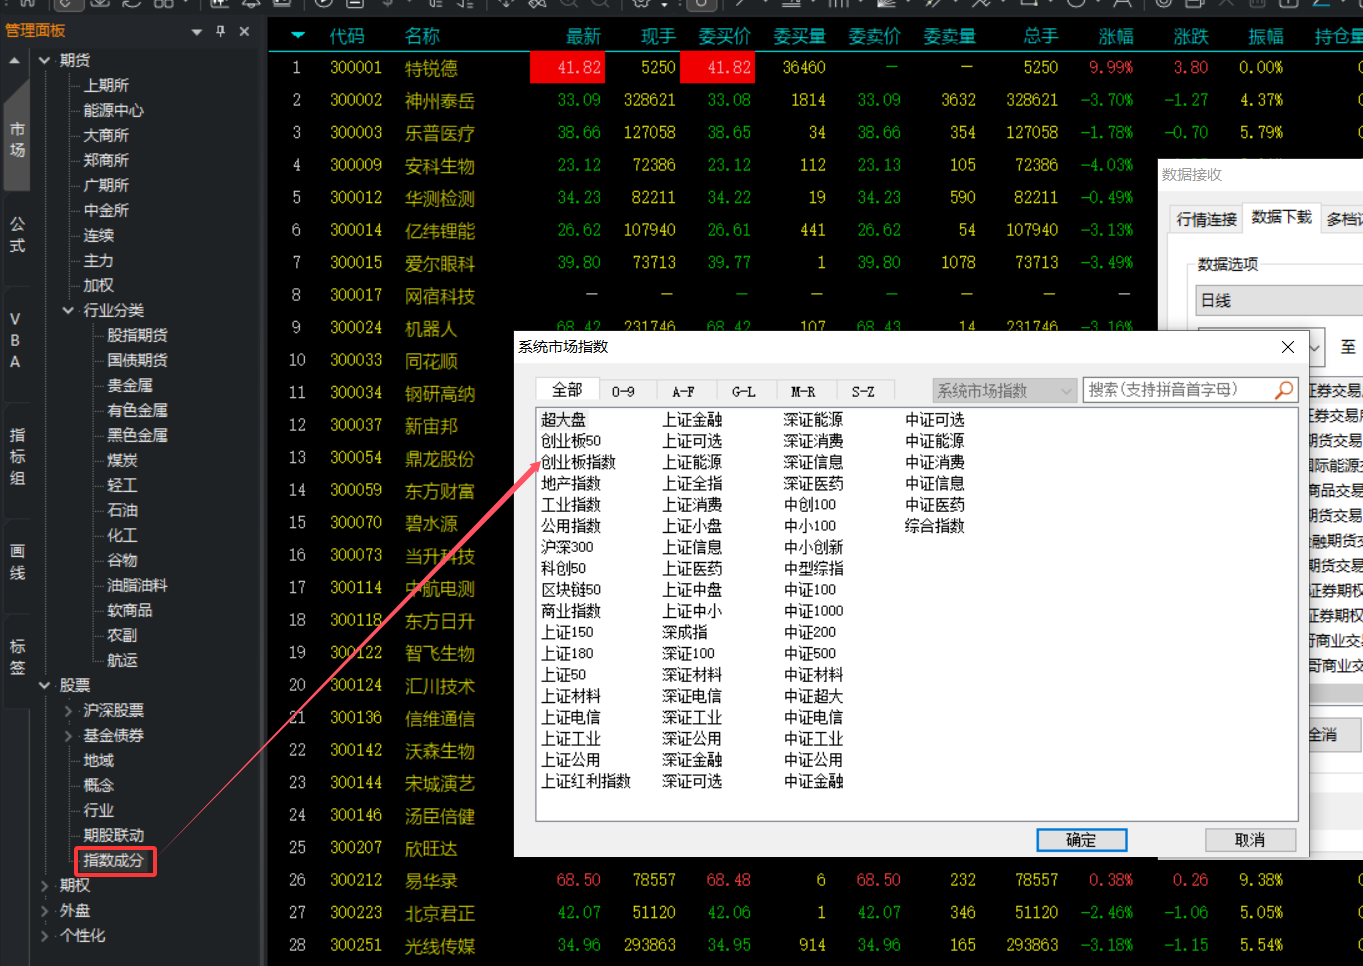Screen dimensions: 1363x966
Task: Open the 公式 side tab
Action: 17,234
